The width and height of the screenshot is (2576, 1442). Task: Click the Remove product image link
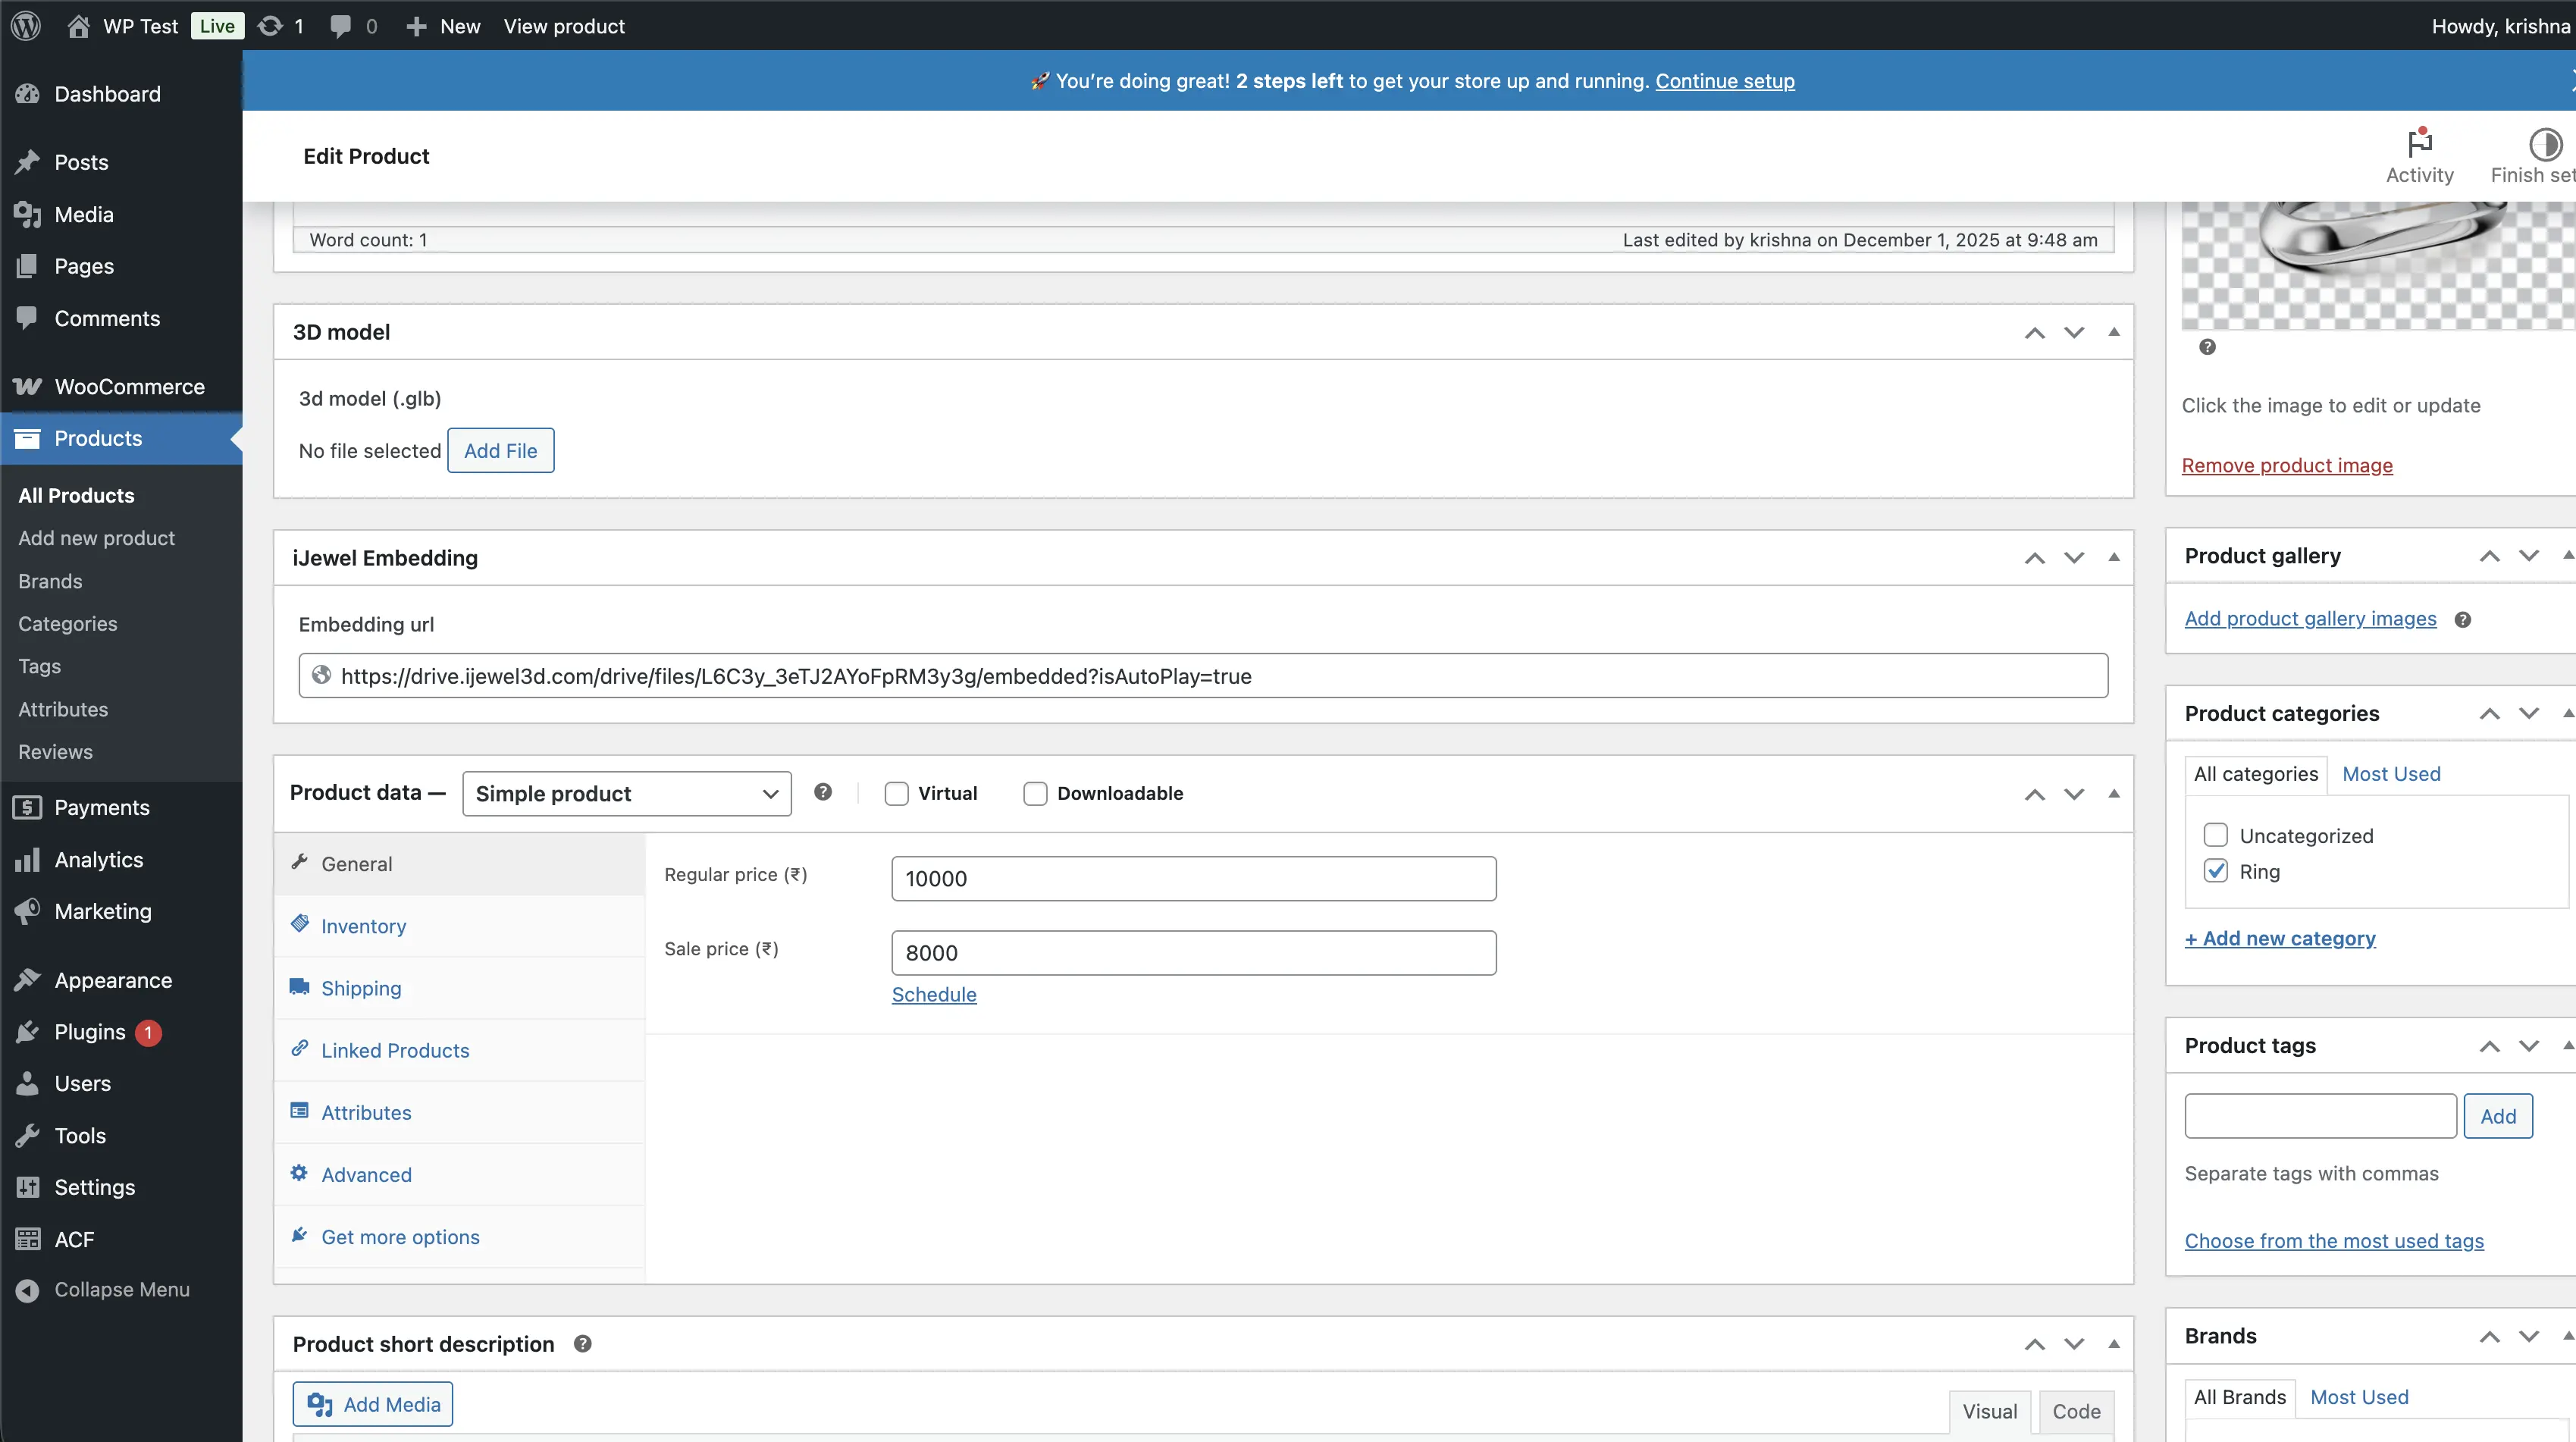pos(2287,465)
